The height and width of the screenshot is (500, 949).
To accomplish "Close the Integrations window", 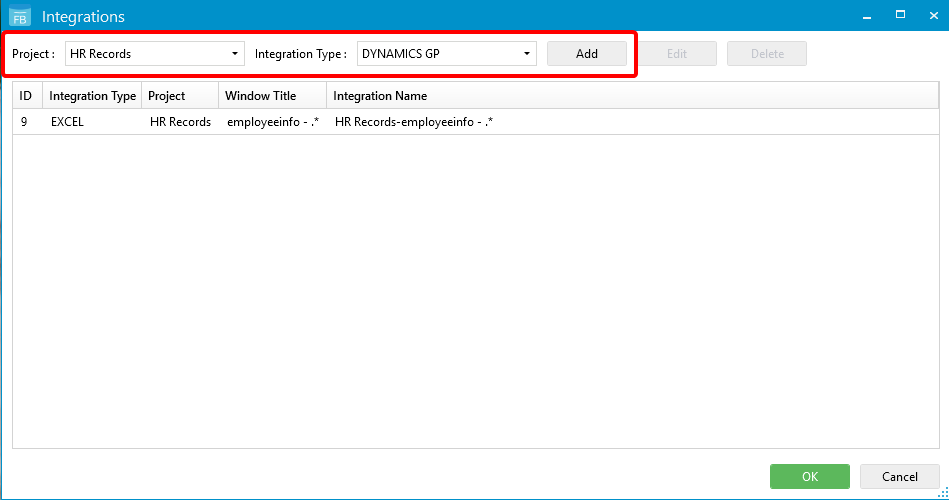I will click(931, 15).
